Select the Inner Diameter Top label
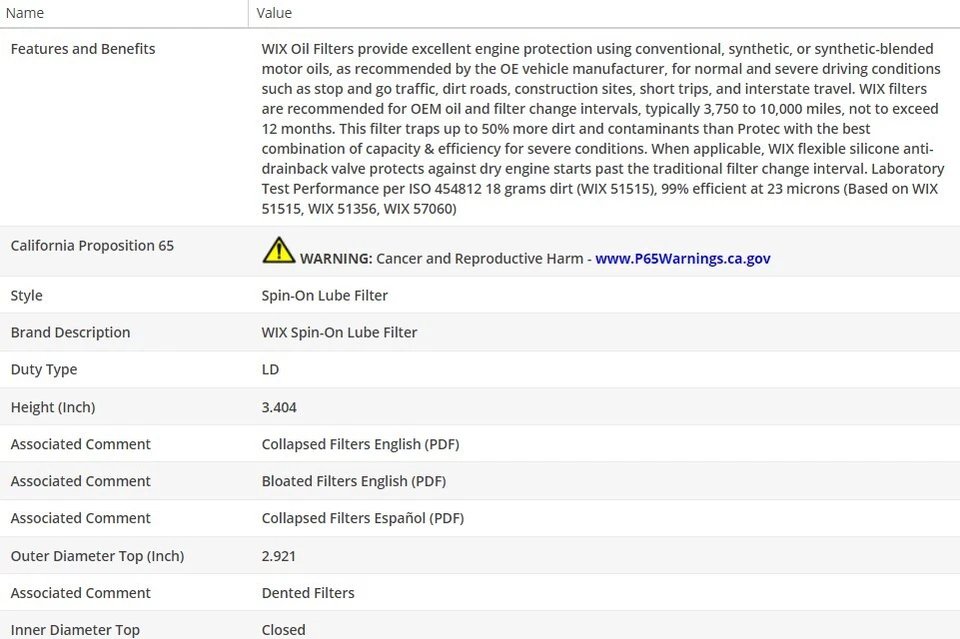The image size is (960, 639). tap(75, 630)
